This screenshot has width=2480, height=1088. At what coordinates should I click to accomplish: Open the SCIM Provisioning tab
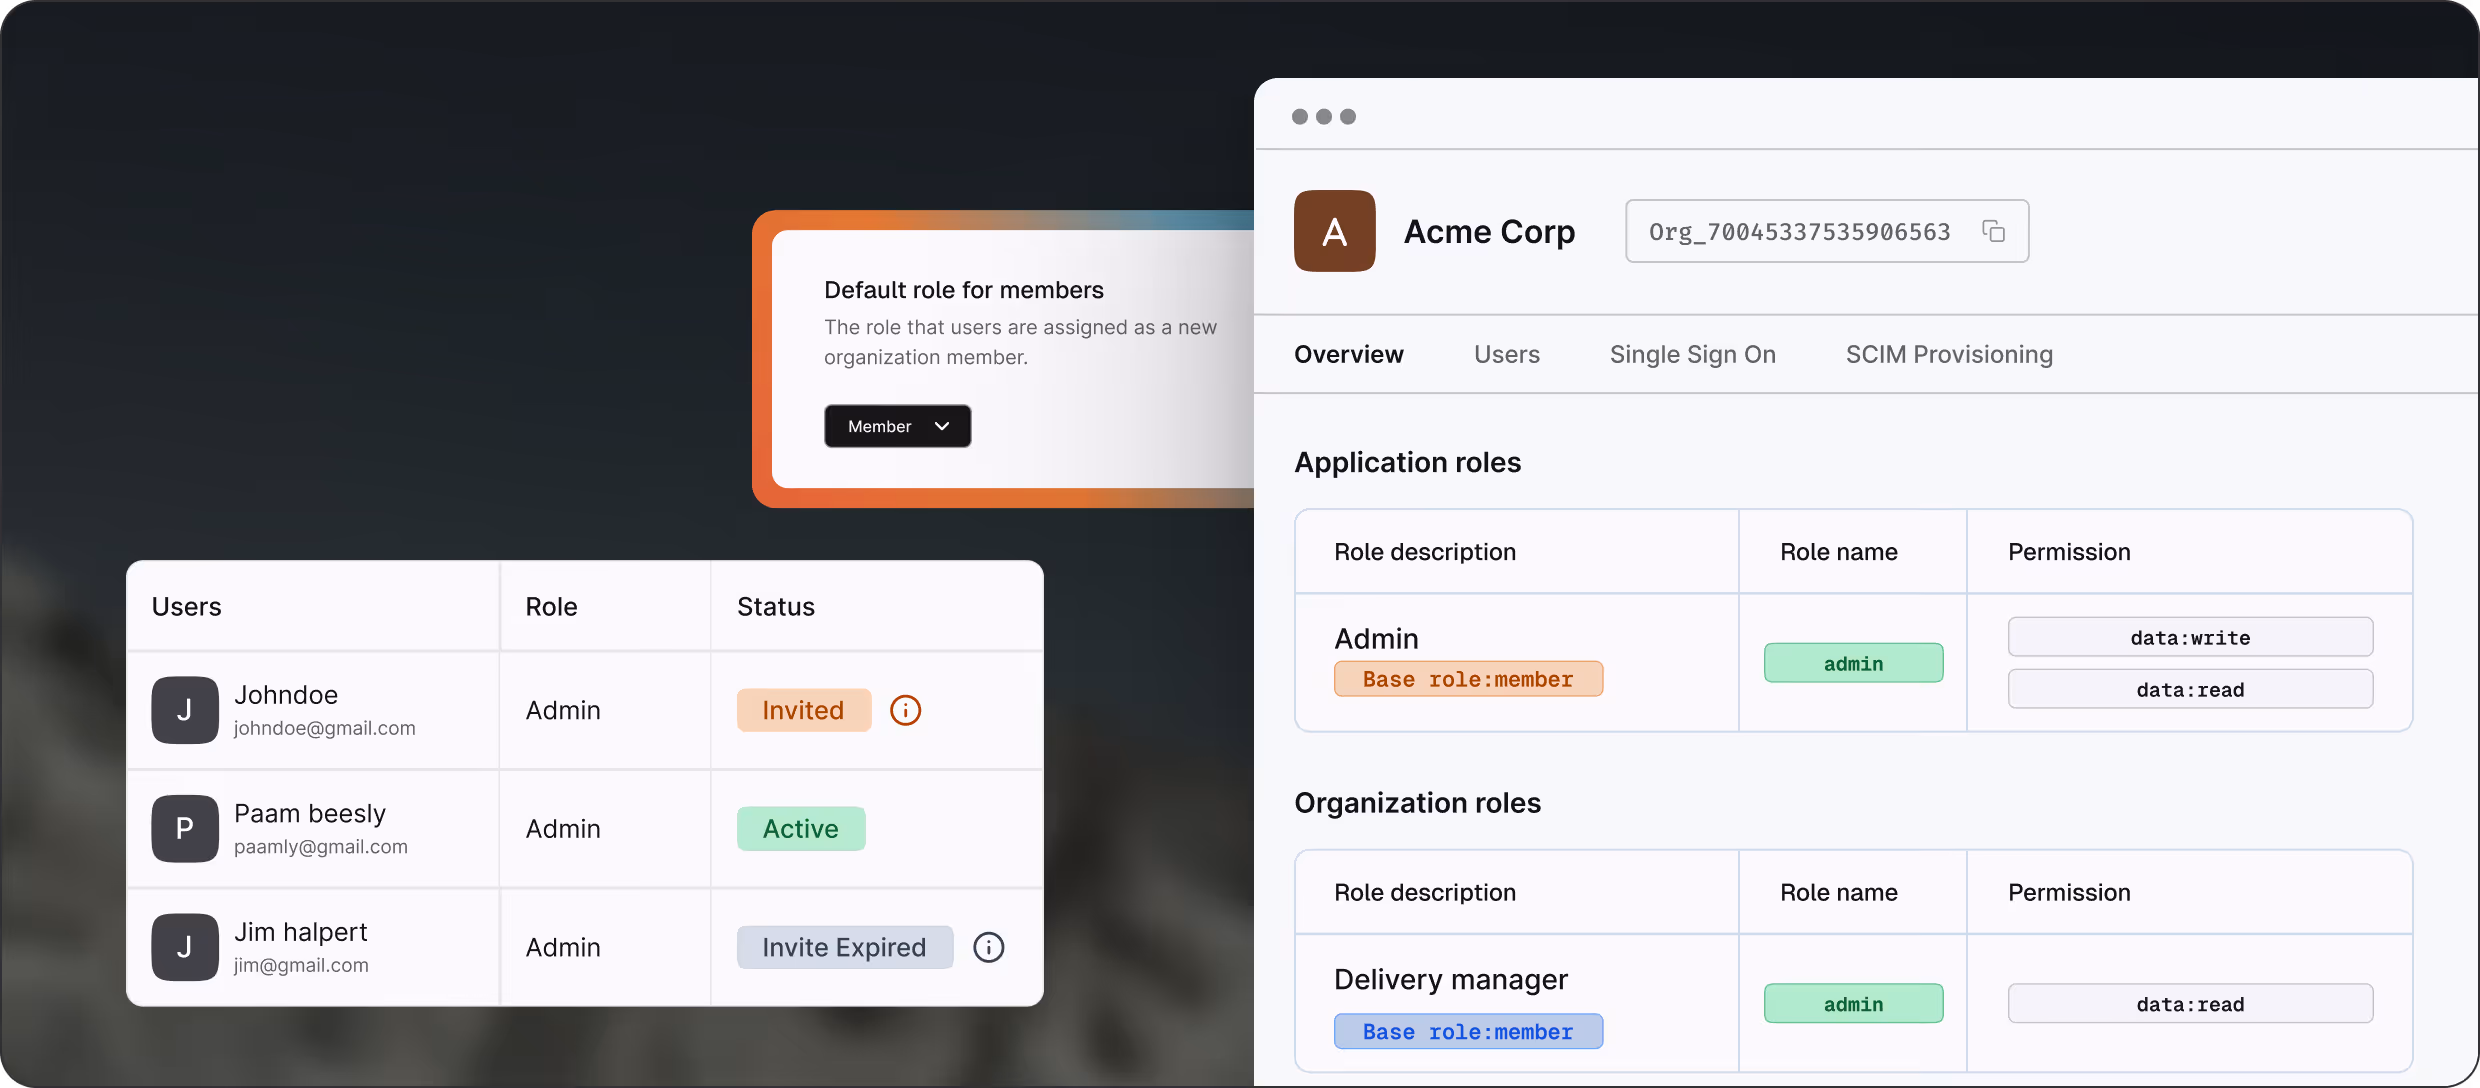tap(1948, 354)
